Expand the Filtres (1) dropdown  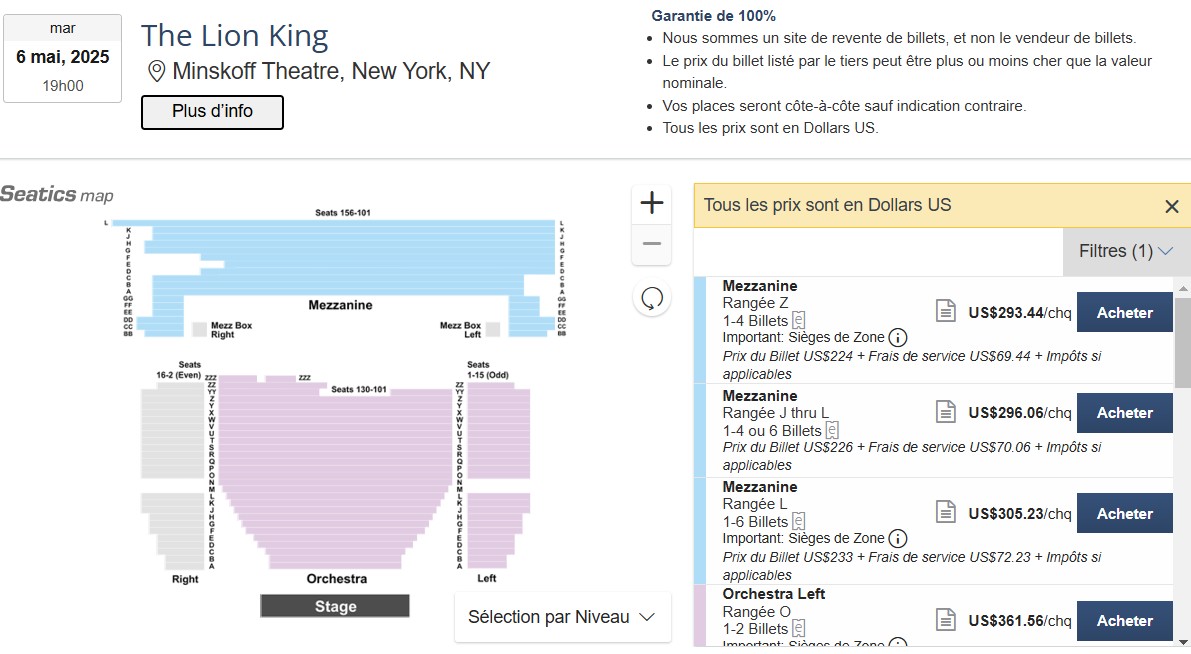point(1126,251)
